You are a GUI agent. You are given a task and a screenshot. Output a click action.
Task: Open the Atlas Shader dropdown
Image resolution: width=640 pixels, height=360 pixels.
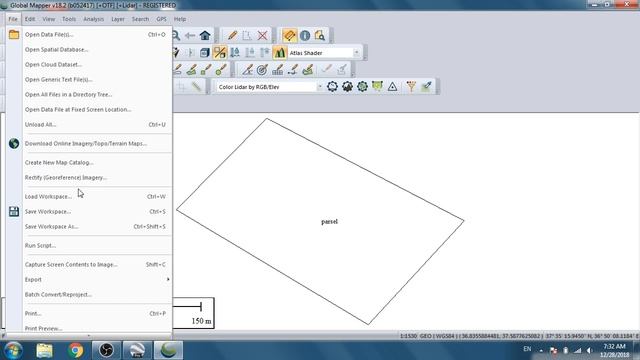pos(324,53)
